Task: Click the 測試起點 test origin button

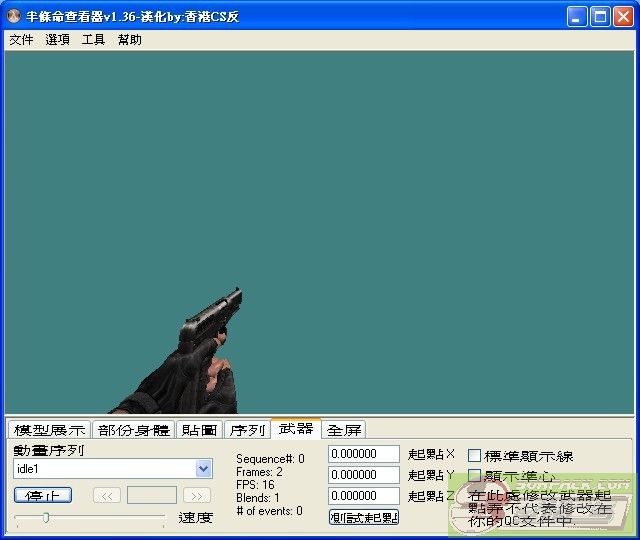Action: click(364, 518)
